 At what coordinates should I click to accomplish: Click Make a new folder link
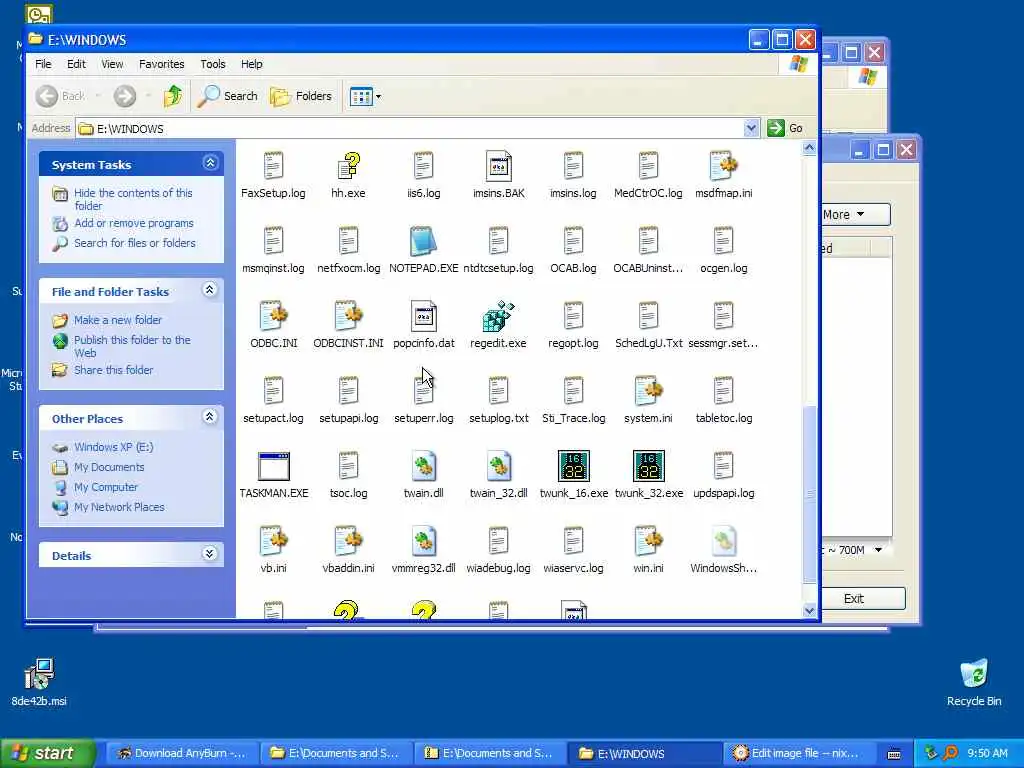[118, 320]
